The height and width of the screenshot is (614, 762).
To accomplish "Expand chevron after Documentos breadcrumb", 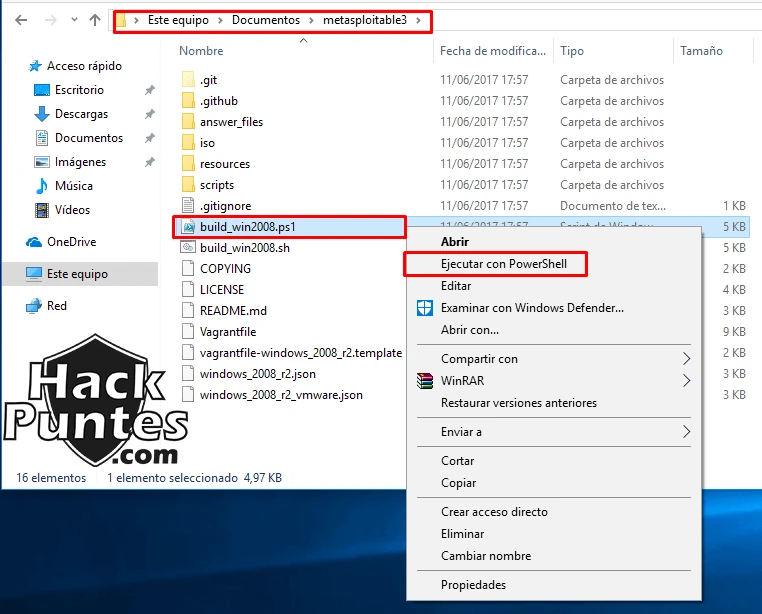I will pos(312,20).
